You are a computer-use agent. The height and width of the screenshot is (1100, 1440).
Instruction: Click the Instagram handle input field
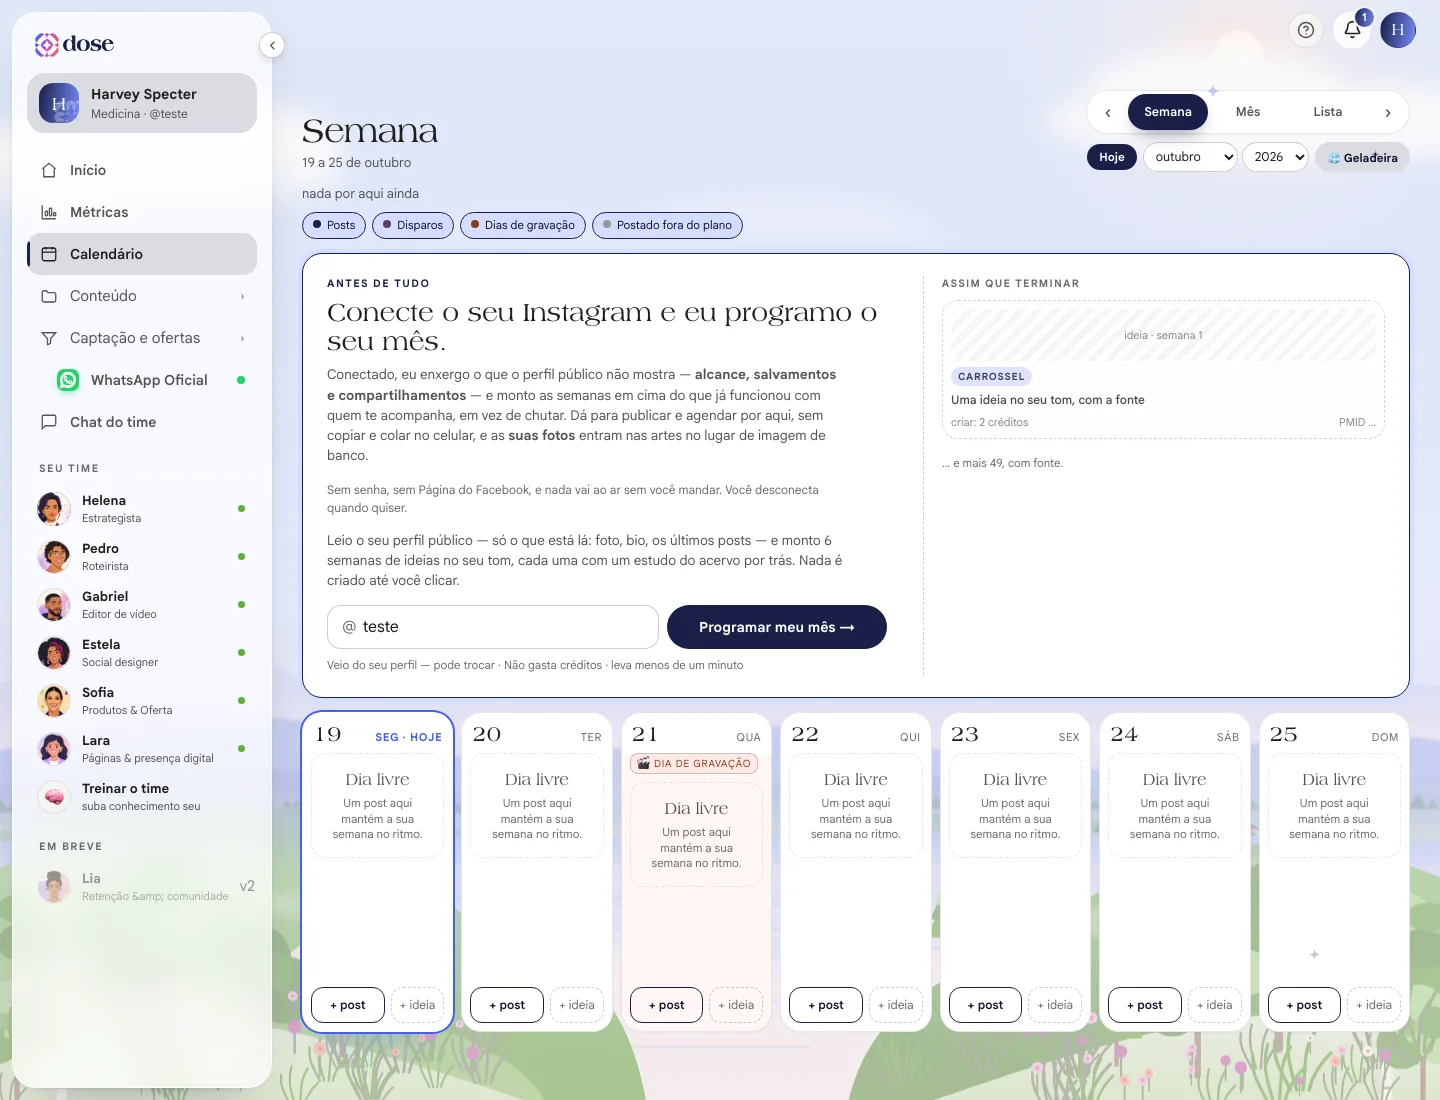pos(493,627)
